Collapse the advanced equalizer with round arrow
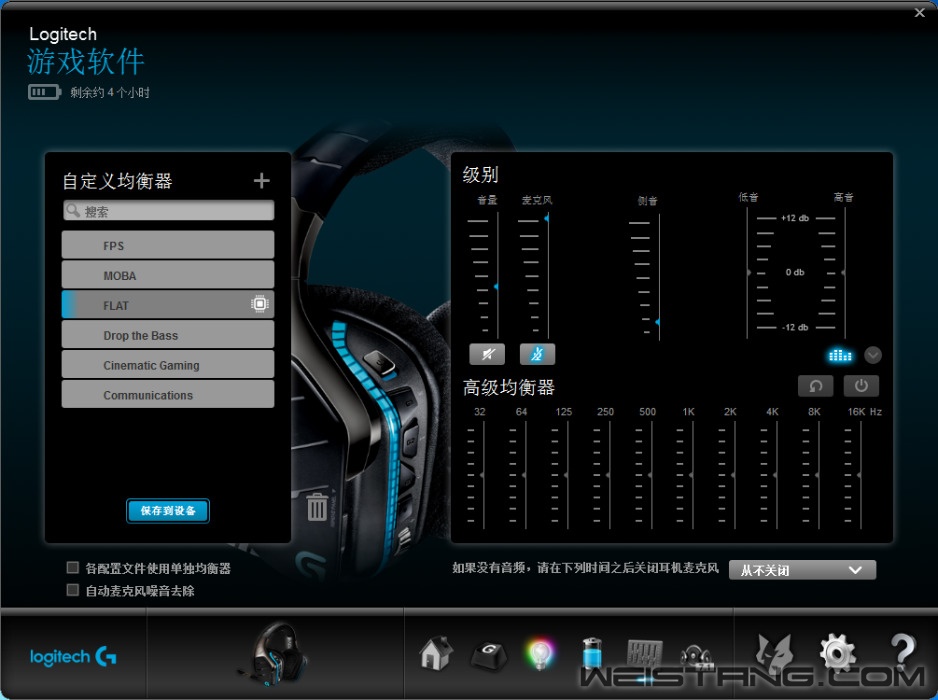This screenshot has height=700, width=938. [873, 355]
